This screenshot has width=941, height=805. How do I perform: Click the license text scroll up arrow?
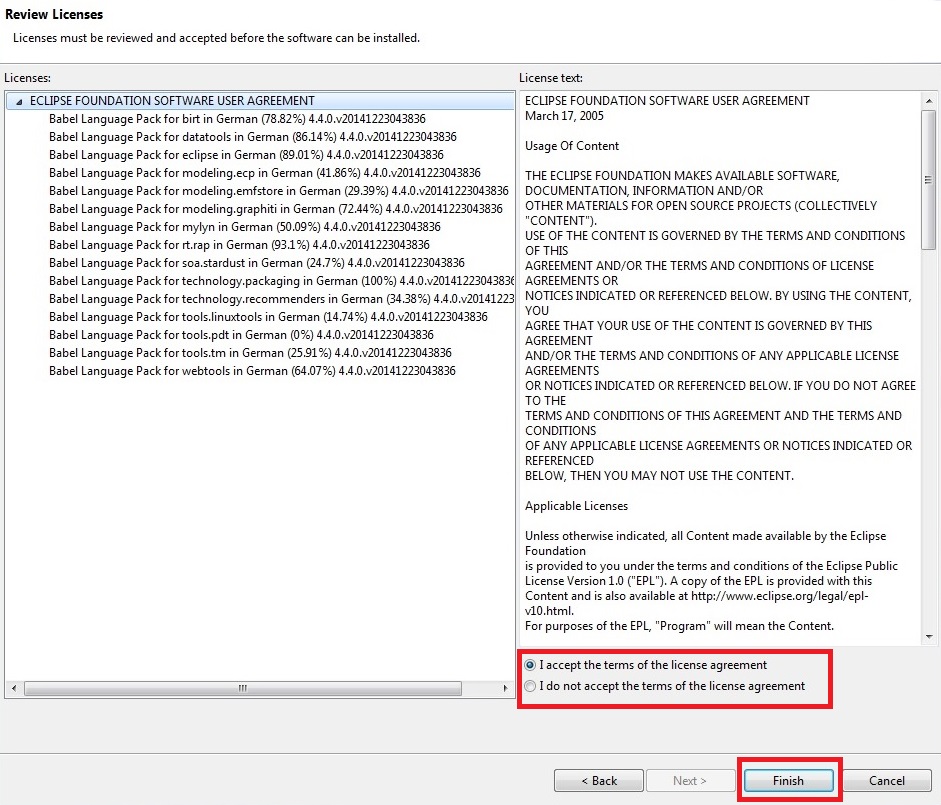(928, 101)
